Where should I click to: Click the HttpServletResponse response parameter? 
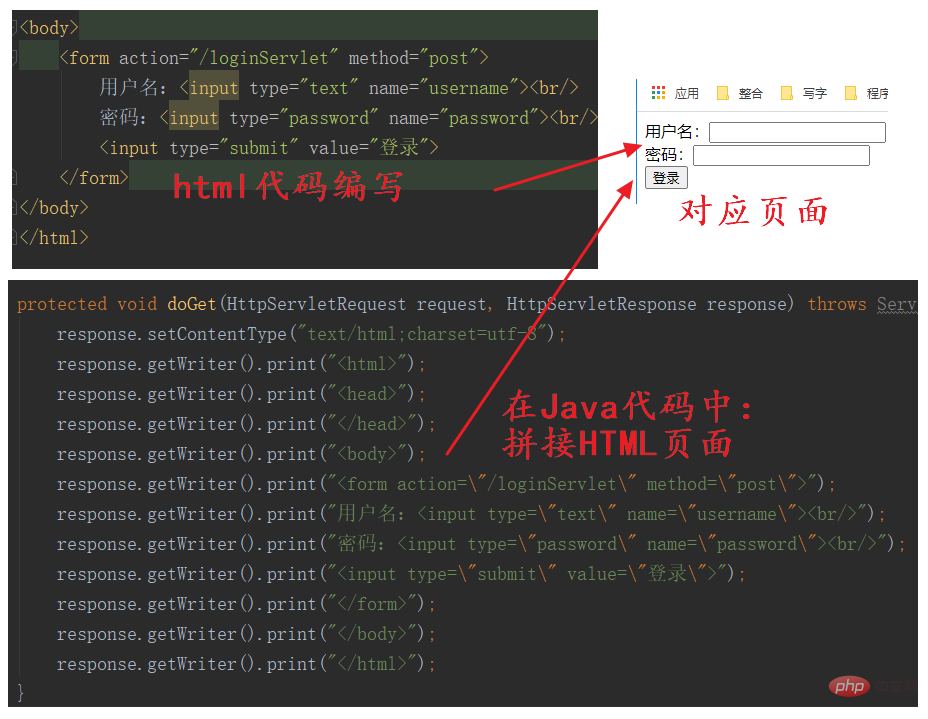click(646, 304)
